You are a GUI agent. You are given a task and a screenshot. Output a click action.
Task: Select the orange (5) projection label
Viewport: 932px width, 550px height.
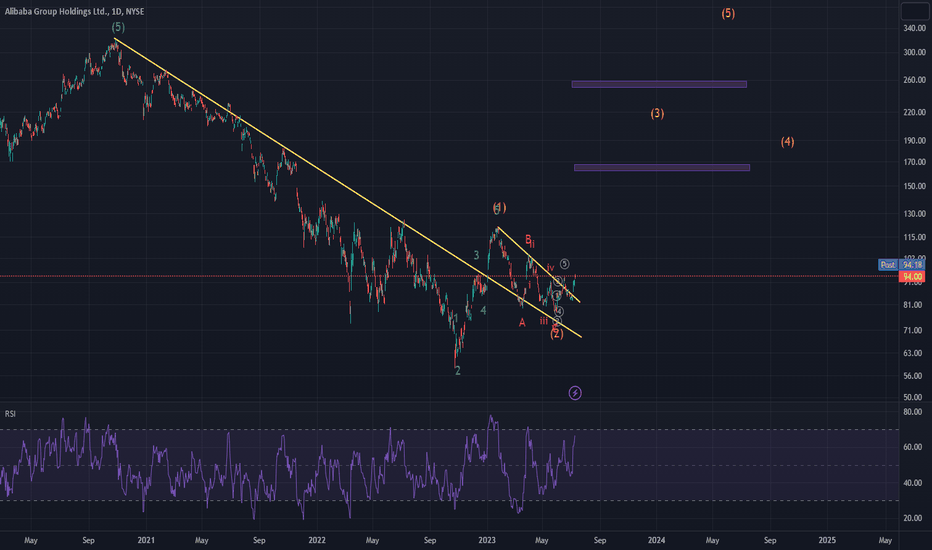[728, 13]
